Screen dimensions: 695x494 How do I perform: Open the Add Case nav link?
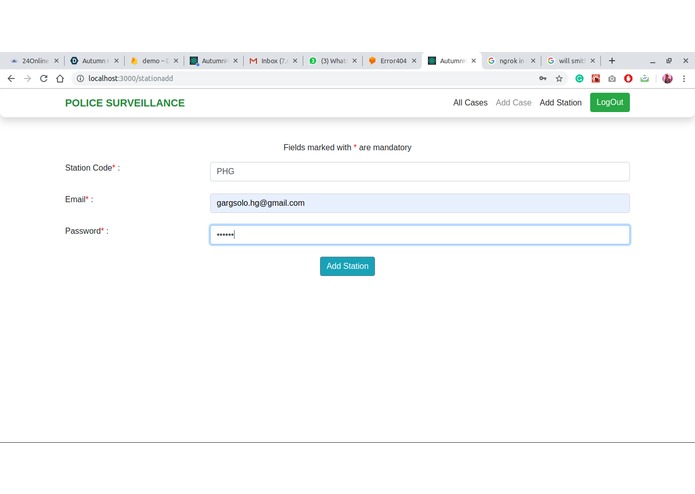click(513, 103)
